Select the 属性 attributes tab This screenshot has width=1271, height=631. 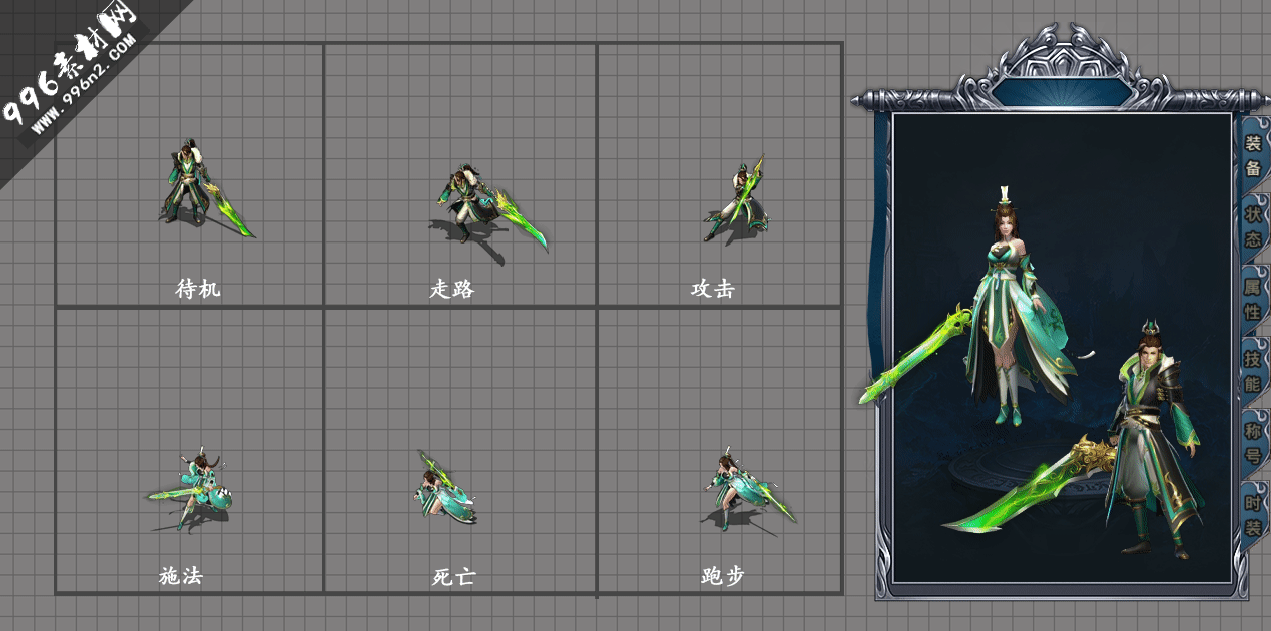(1253, 299)
